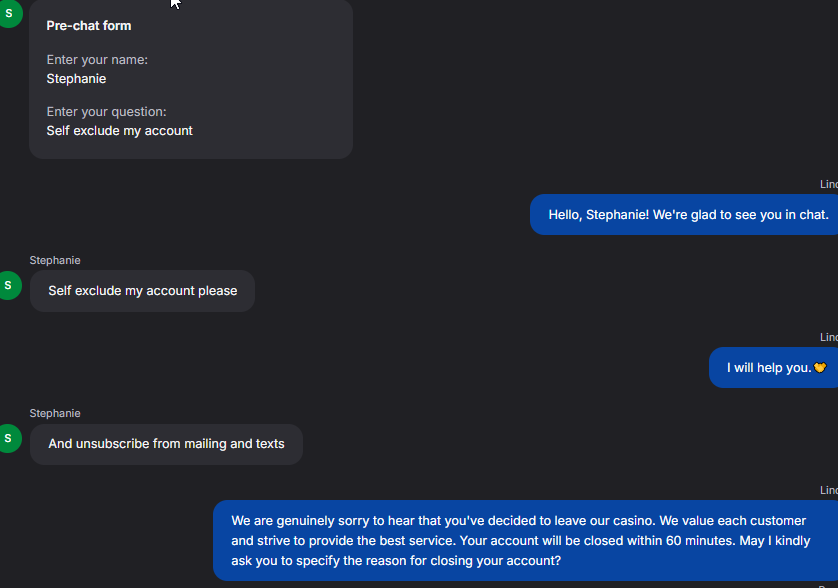This screenshot has height=588, width=838.
Task: Click avatar beside the unsubscribe message
Action: (x=9, y=438)
